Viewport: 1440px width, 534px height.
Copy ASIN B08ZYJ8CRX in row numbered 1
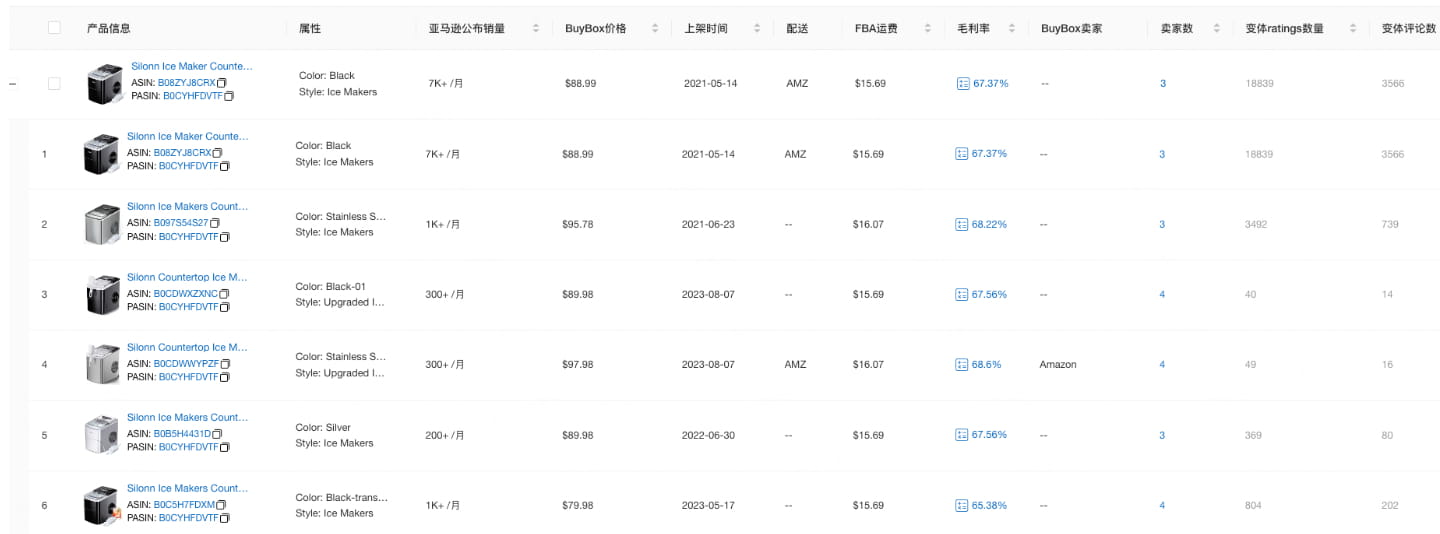[218, 153]
